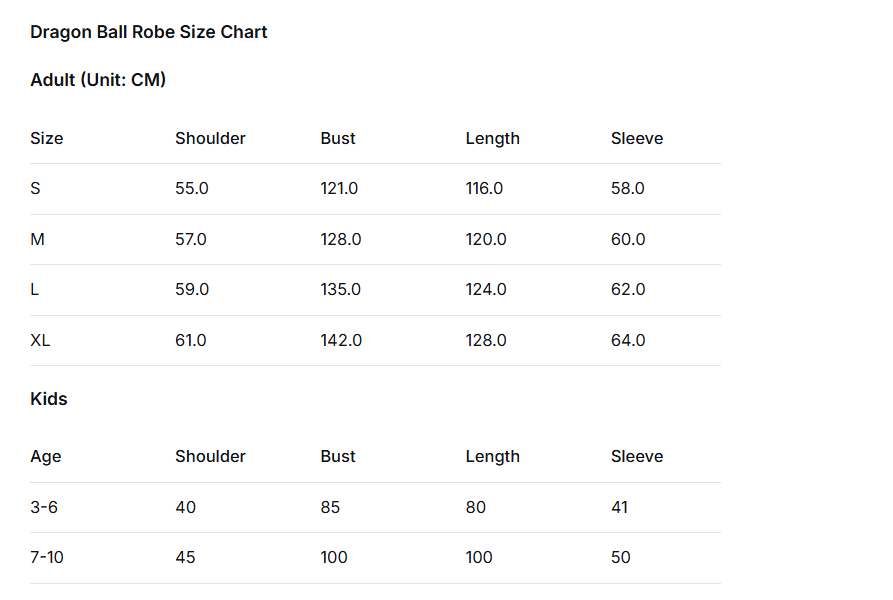Select the size M row label
The width and height of the screenshot is (893, 600).
(38, 240)
